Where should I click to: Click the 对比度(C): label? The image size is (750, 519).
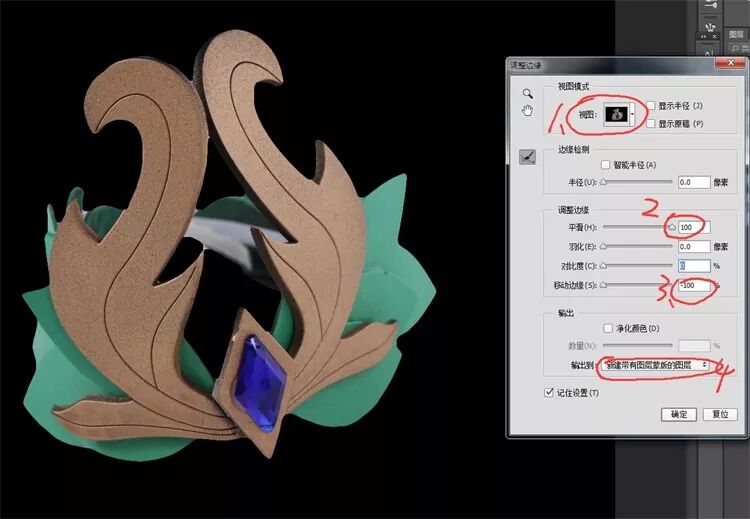579,265
